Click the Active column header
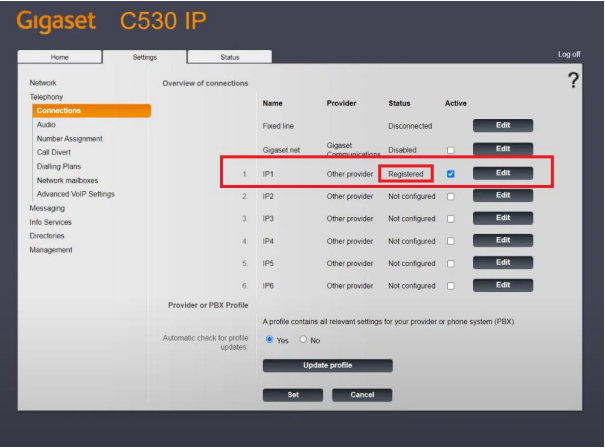605x448 pixels. coord(455,103)
